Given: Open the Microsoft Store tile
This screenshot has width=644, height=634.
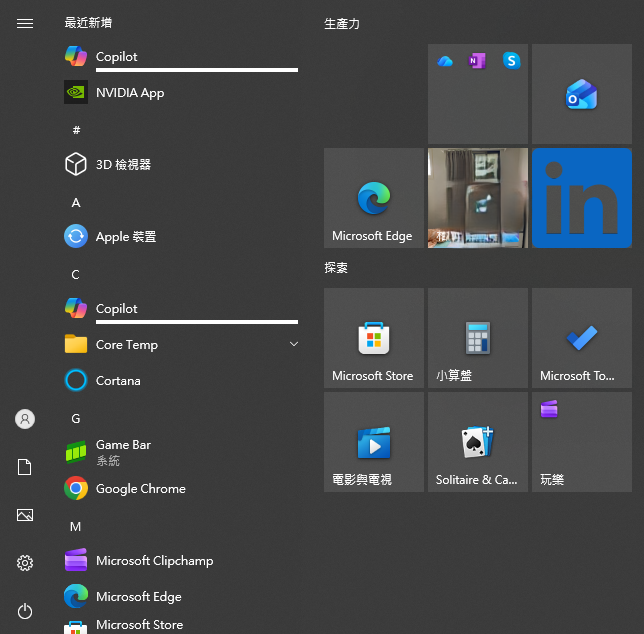Looking at the screenshot, I should [374, 338].
